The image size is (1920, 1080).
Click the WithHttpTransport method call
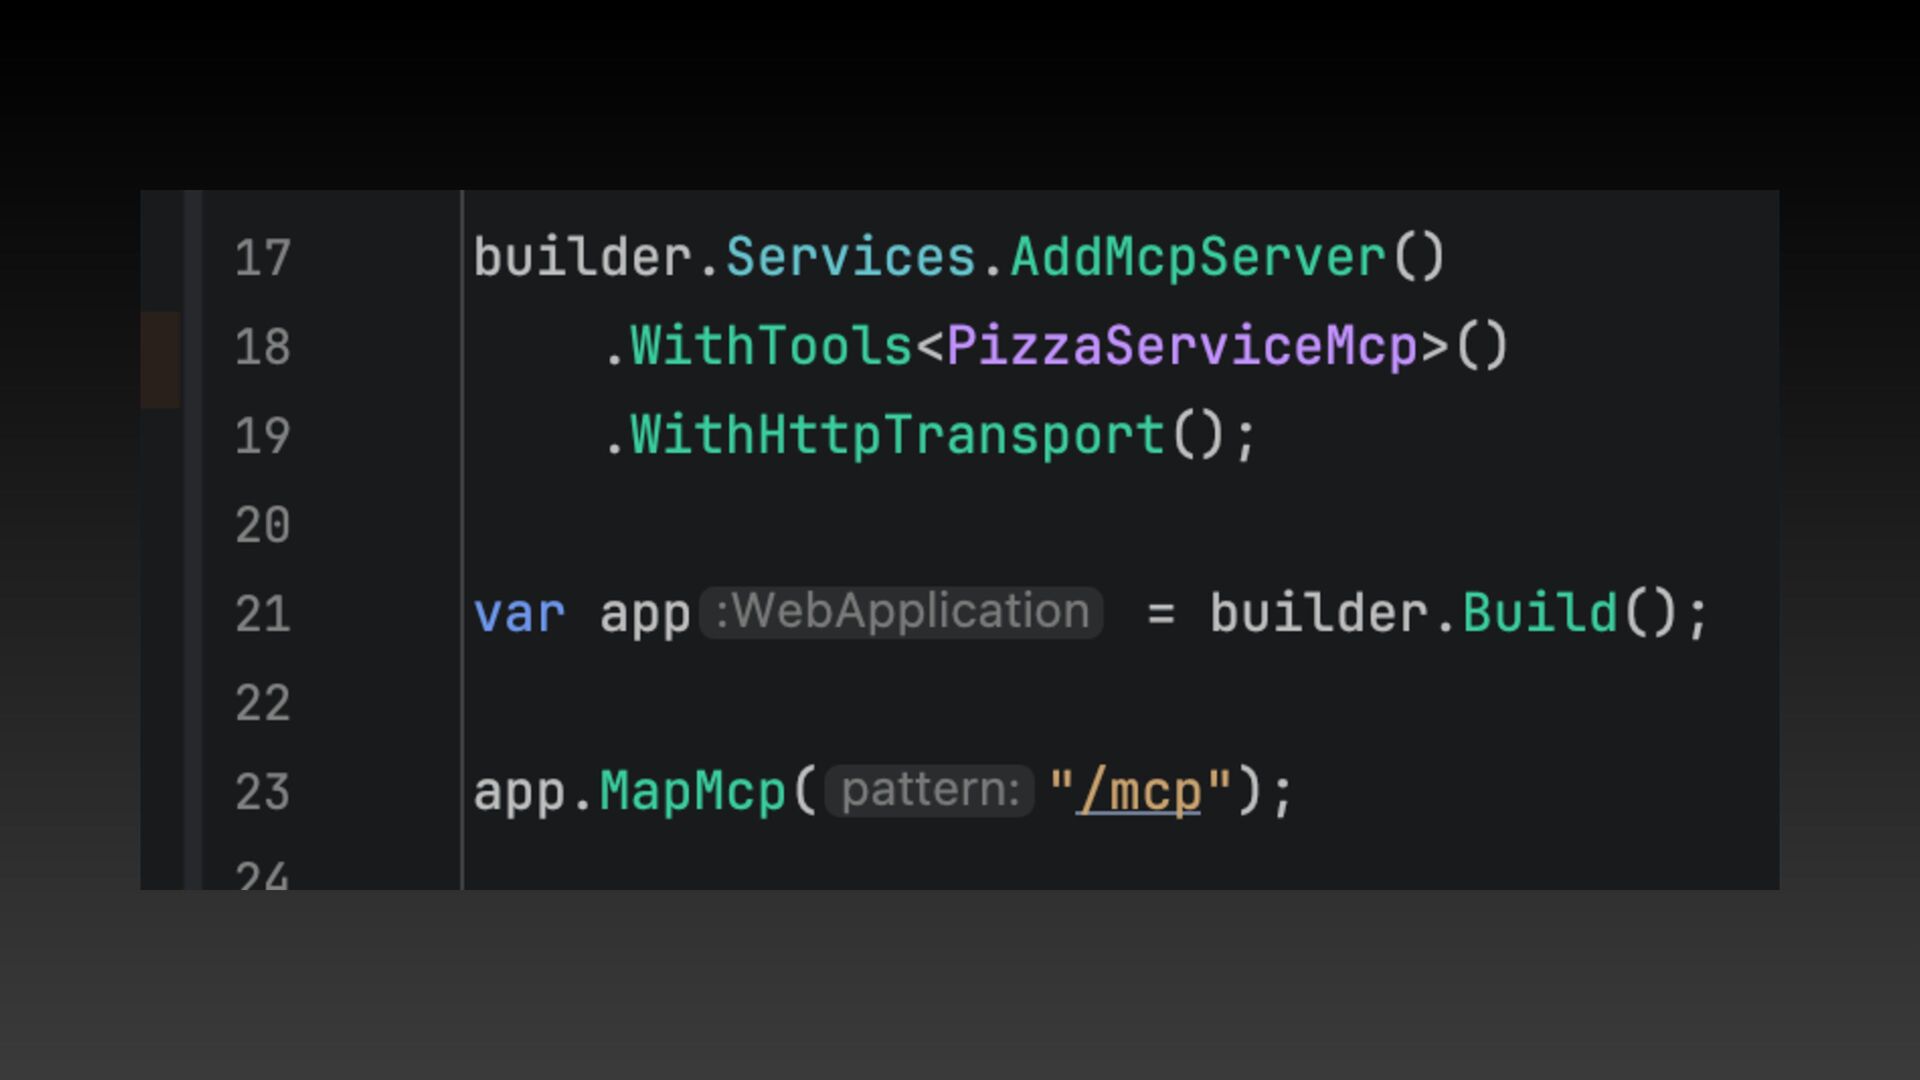(x=897, y=436)
